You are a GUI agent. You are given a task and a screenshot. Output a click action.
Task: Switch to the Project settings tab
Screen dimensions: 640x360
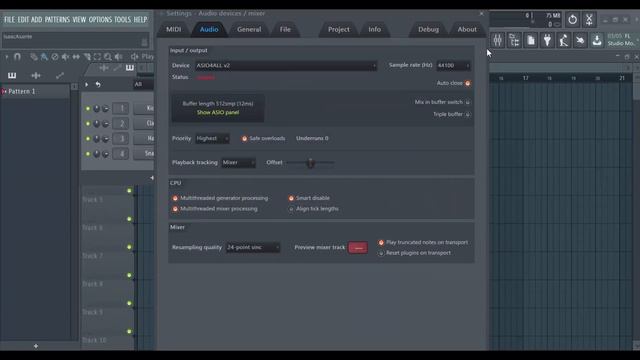tap(339, 29)
